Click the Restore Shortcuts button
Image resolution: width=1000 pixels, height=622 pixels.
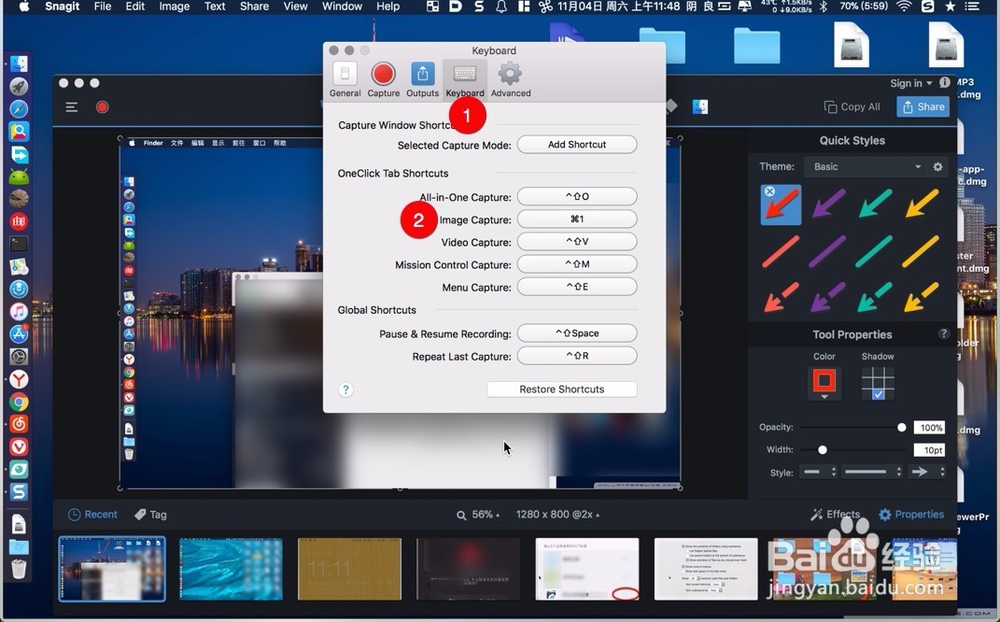pyautogui.click(x=561, y=389)
